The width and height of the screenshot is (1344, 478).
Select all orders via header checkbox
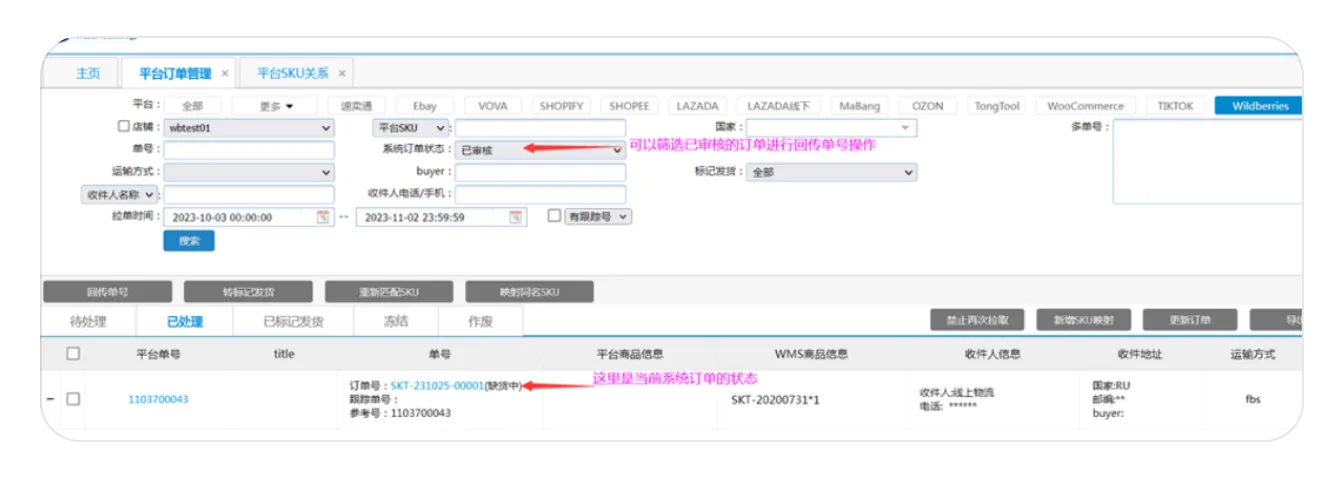(73, 354)
